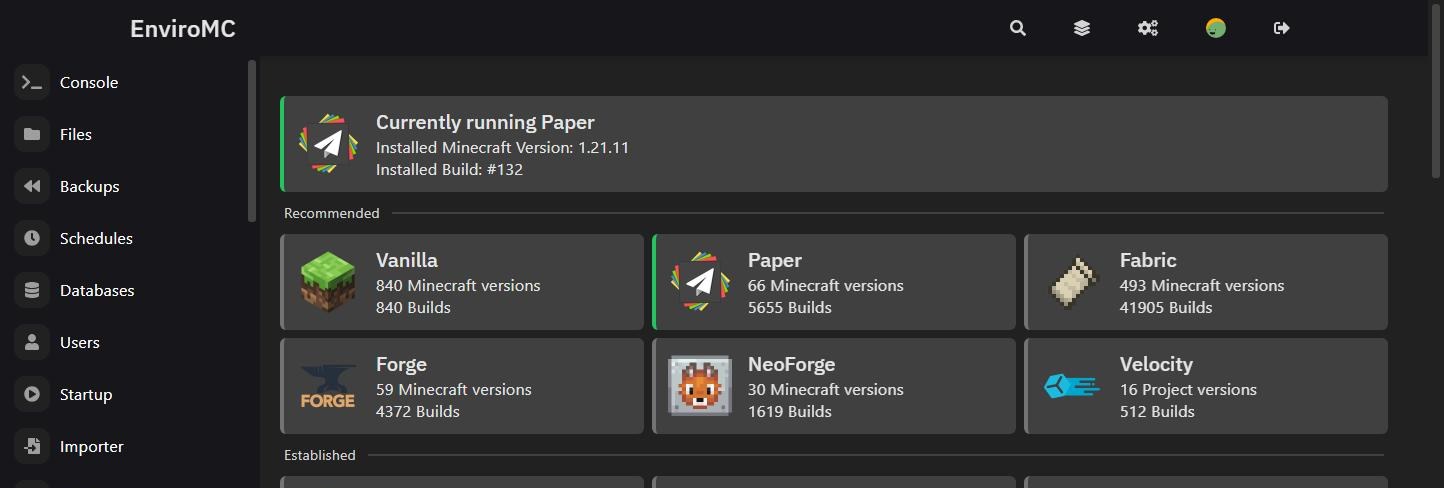Click '840 Minecraft versions' text
Image resolution: width=1444 pixels, height=488 pixels.
pyautogui.click(x=458, y=285)
